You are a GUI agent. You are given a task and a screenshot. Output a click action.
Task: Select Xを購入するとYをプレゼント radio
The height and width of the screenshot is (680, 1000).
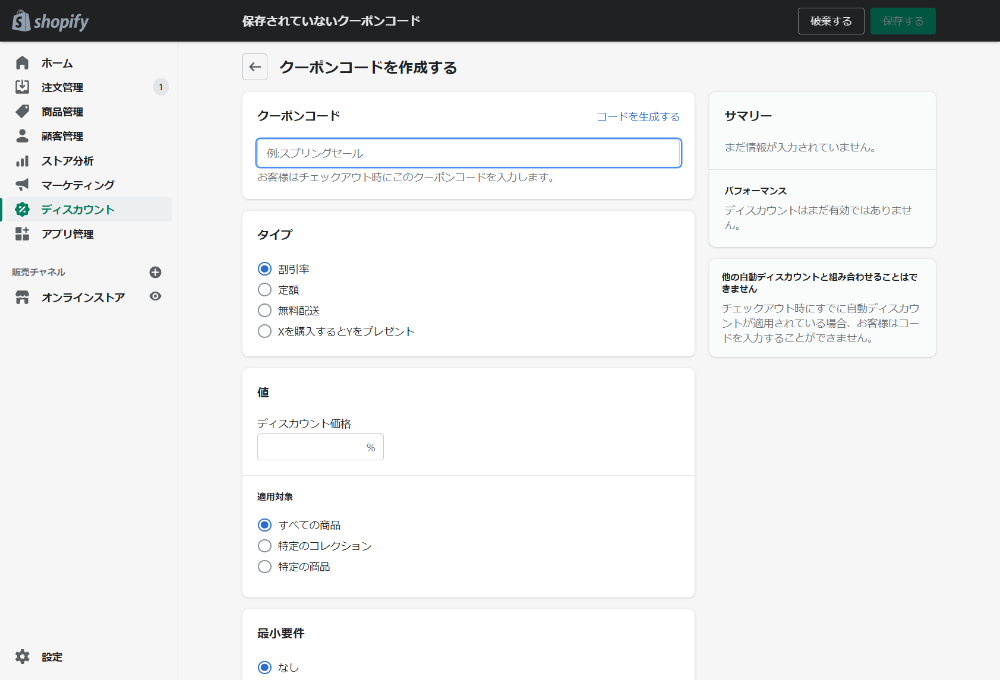(x=265, y=331)
